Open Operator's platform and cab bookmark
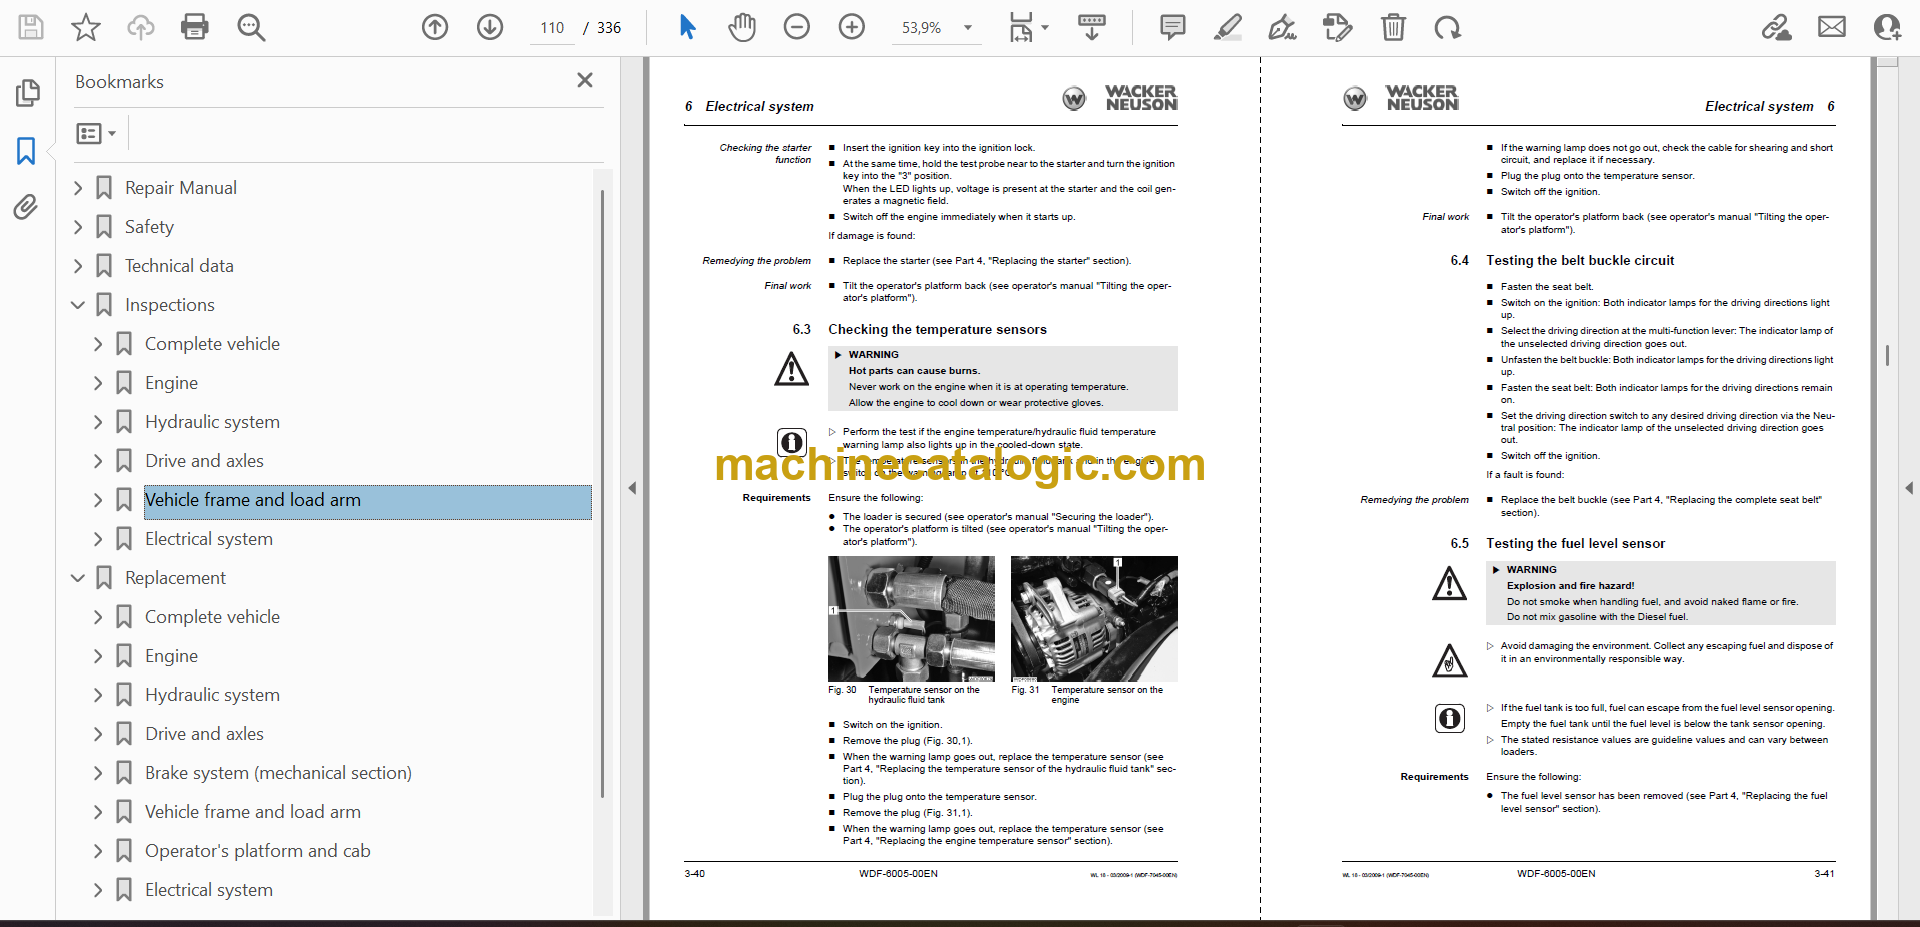This screenshot has width=1920, height=927. coord(257,851)
